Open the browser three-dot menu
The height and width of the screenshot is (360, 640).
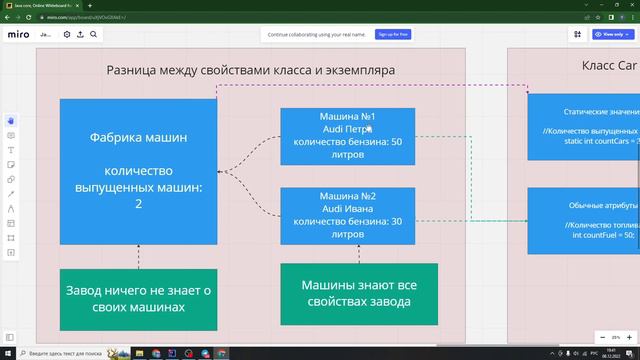point(633,18)
